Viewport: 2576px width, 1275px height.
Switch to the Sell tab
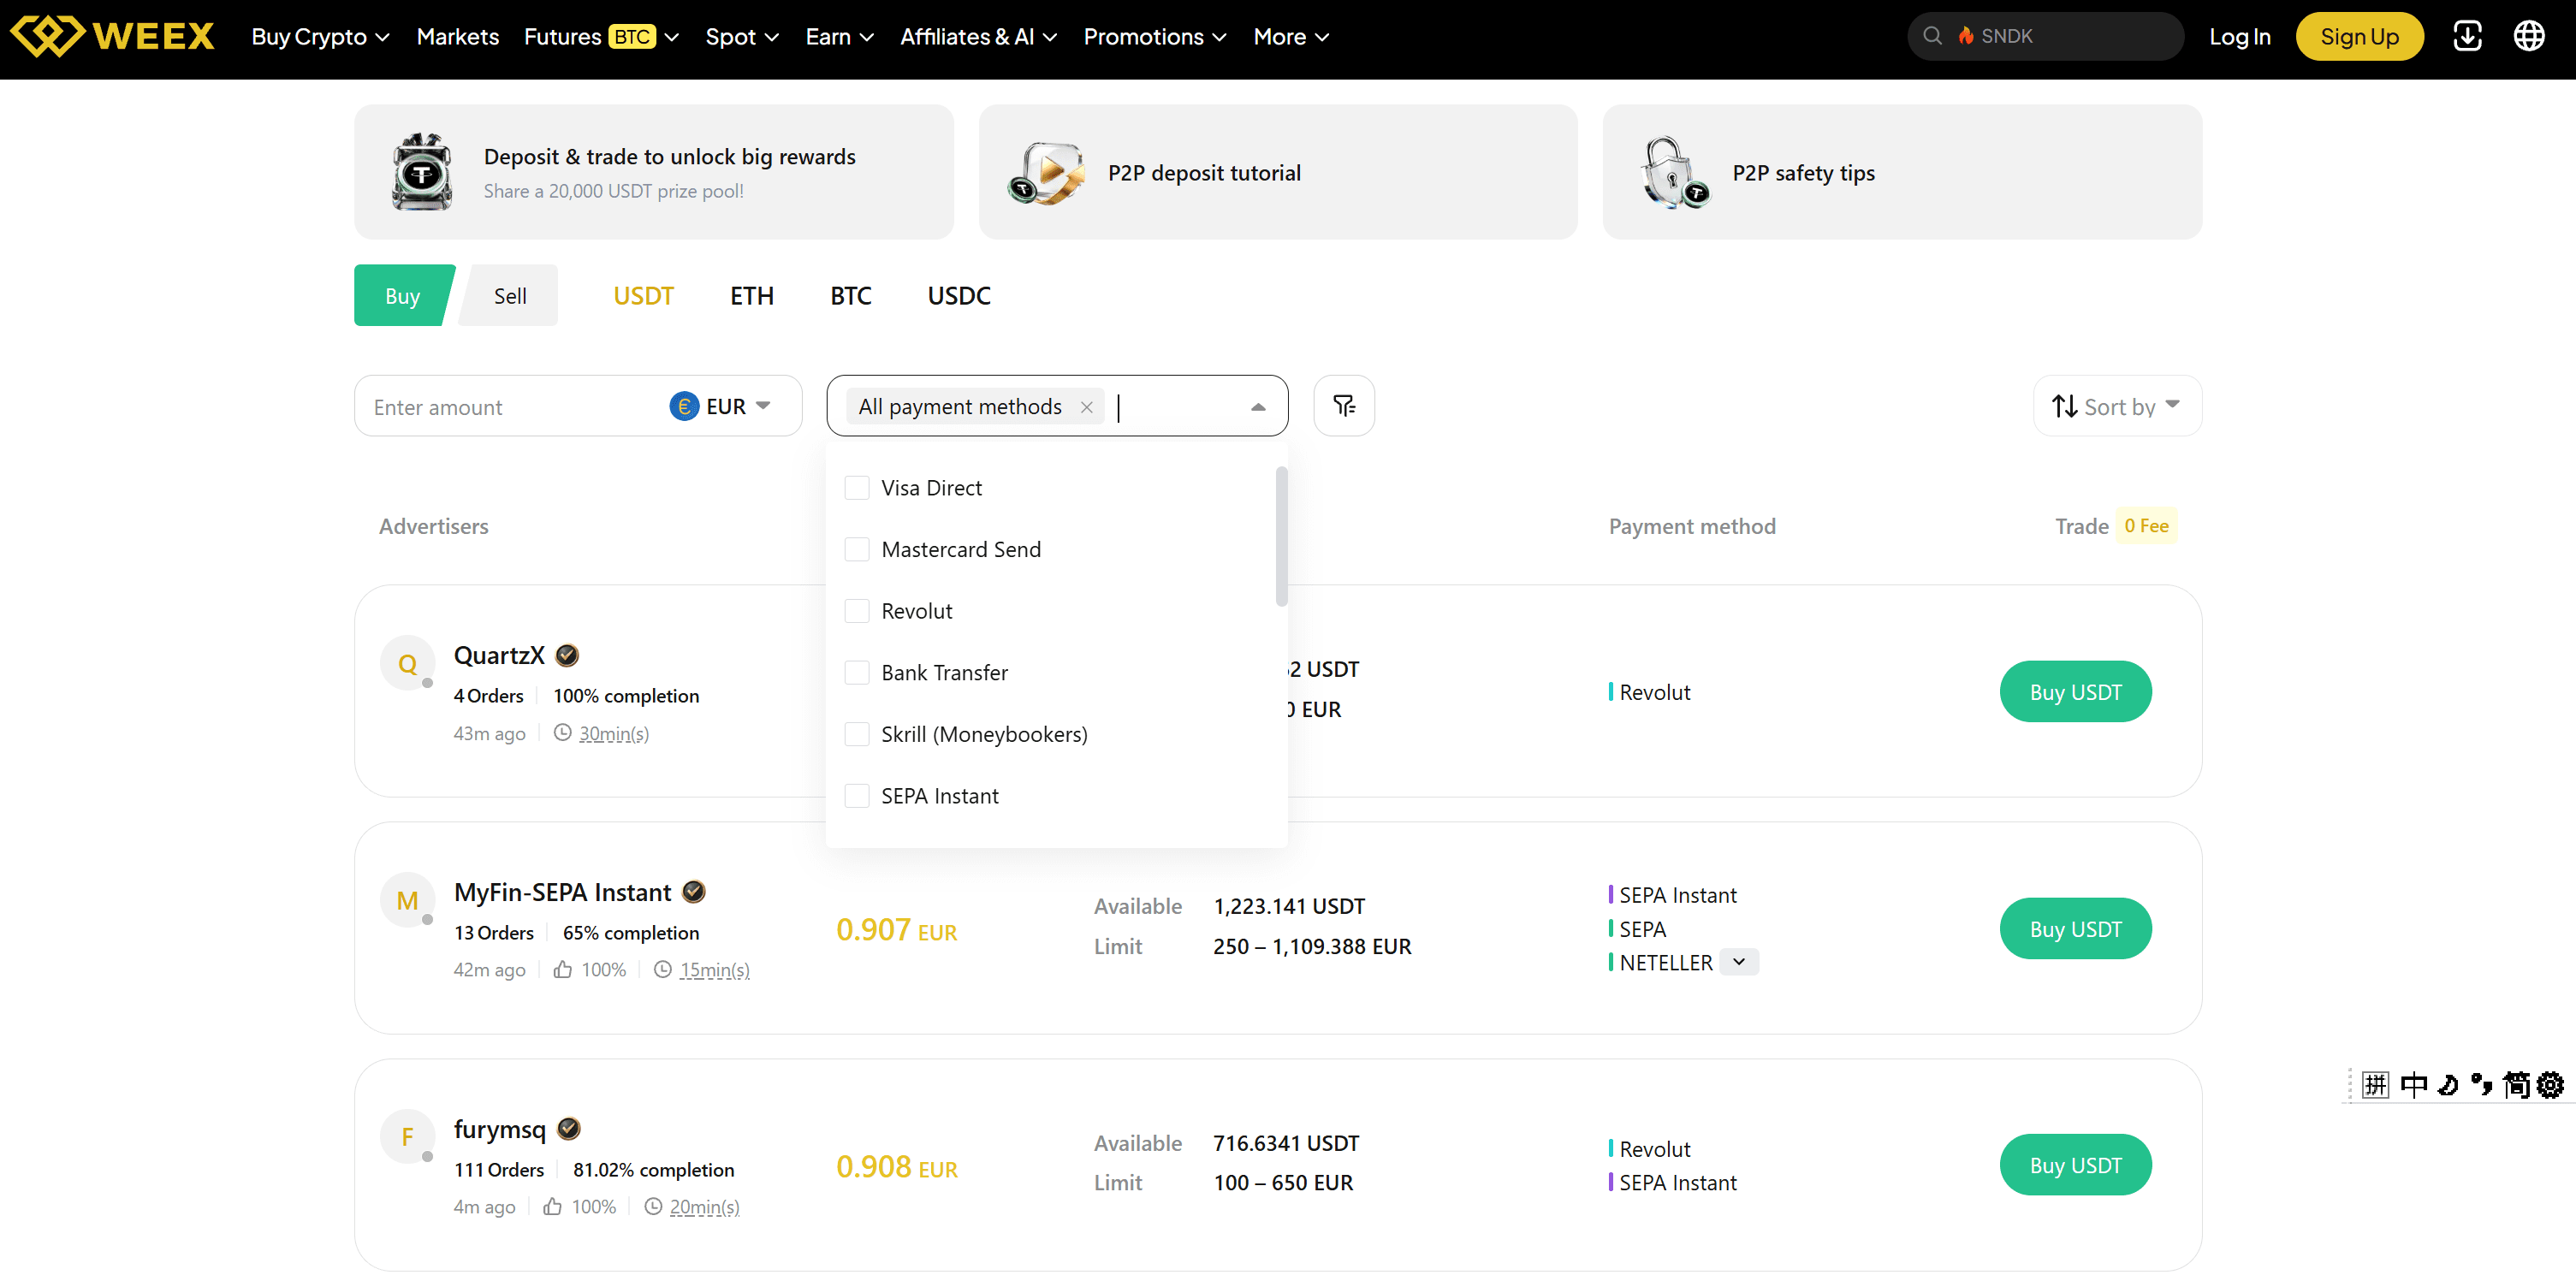(509, 295)
